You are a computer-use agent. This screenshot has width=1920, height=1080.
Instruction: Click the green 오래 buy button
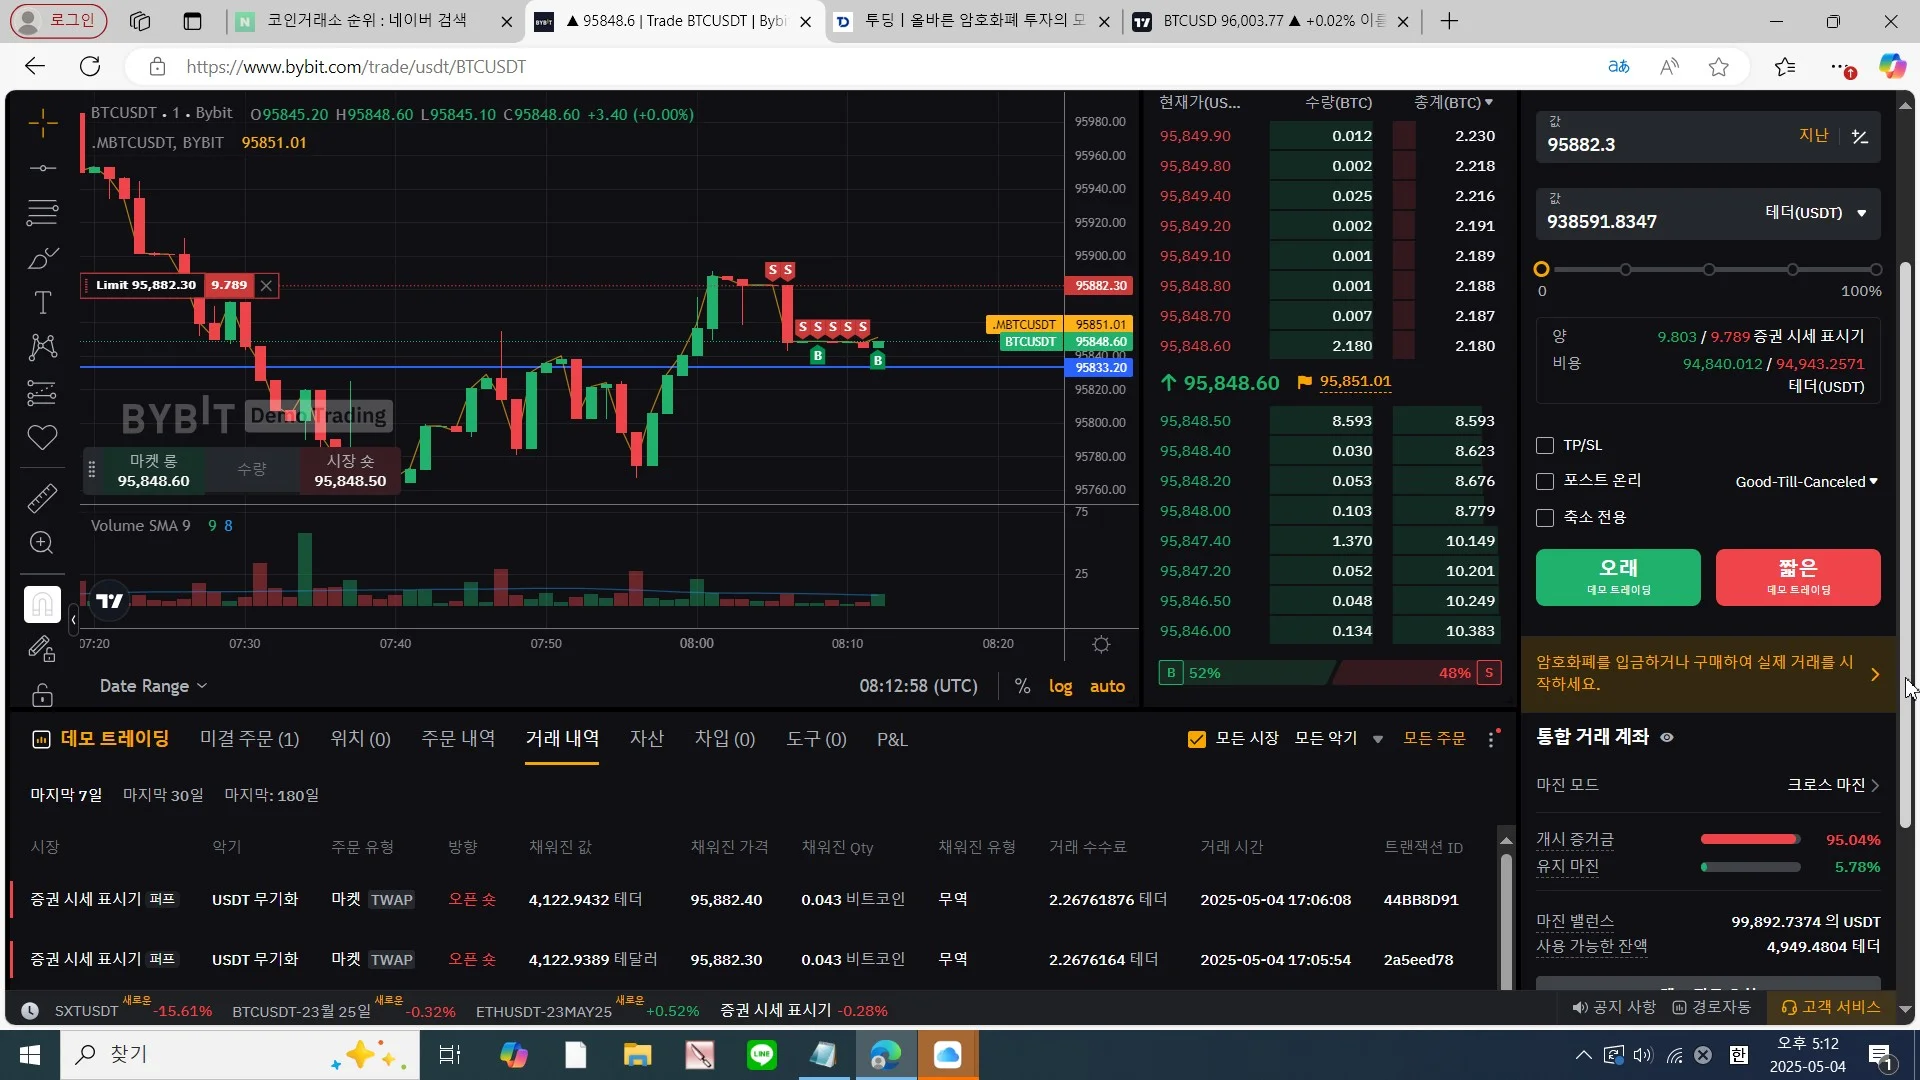pos(1617,577)
